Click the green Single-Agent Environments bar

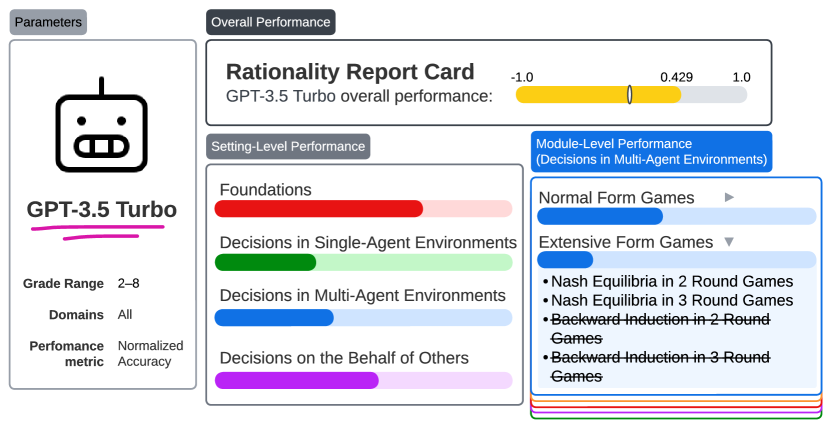click(x=266, y=263)
